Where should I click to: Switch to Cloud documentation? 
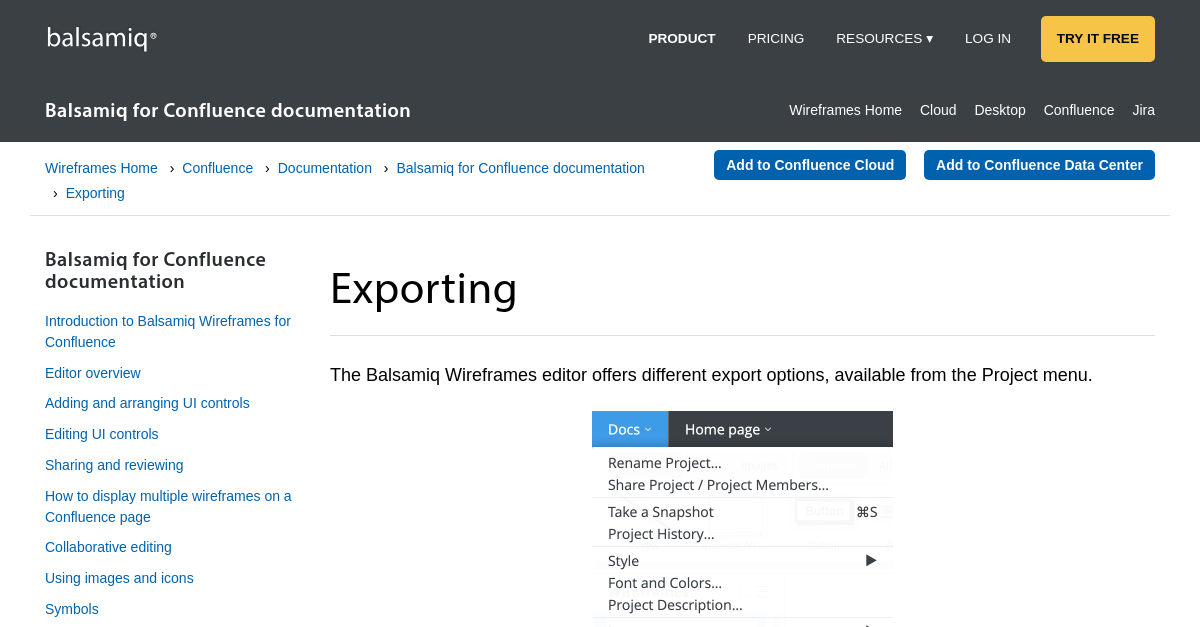coord(938,110)
